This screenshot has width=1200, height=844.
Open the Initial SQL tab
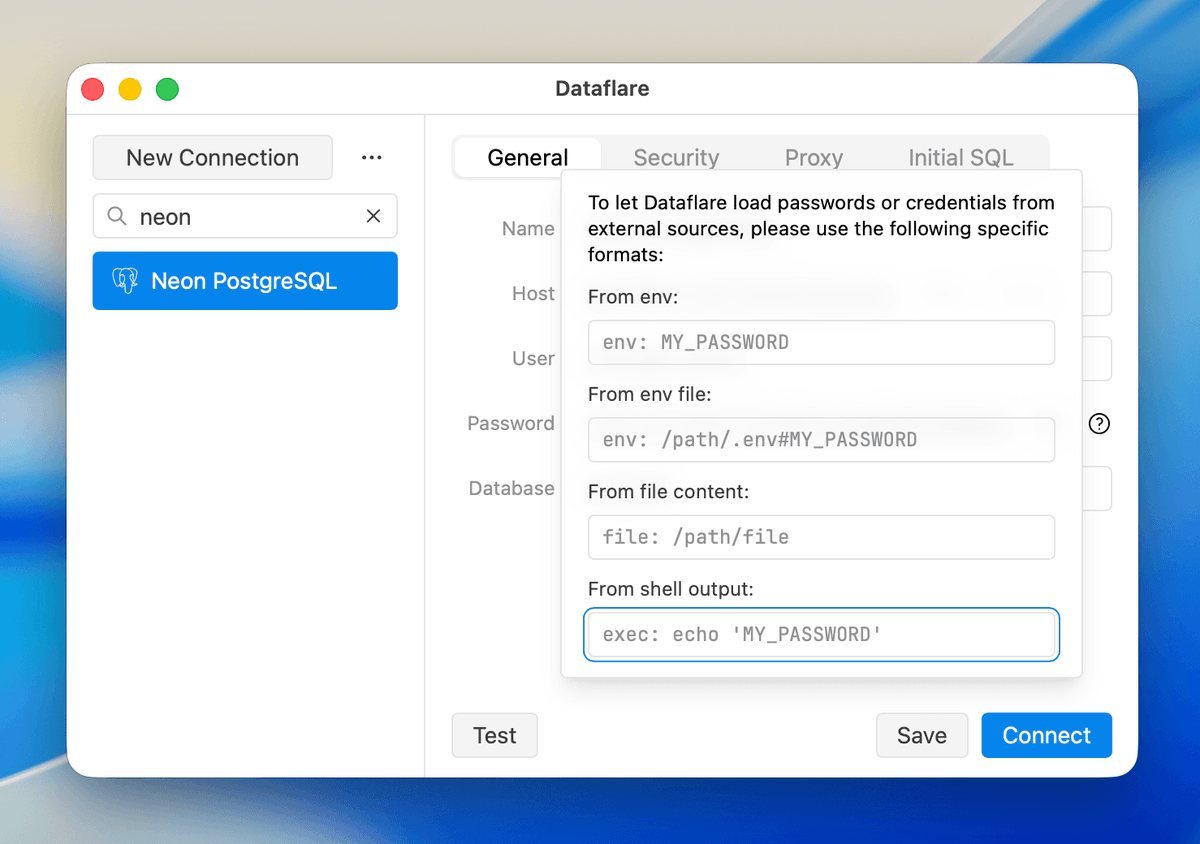pos(961,157)
